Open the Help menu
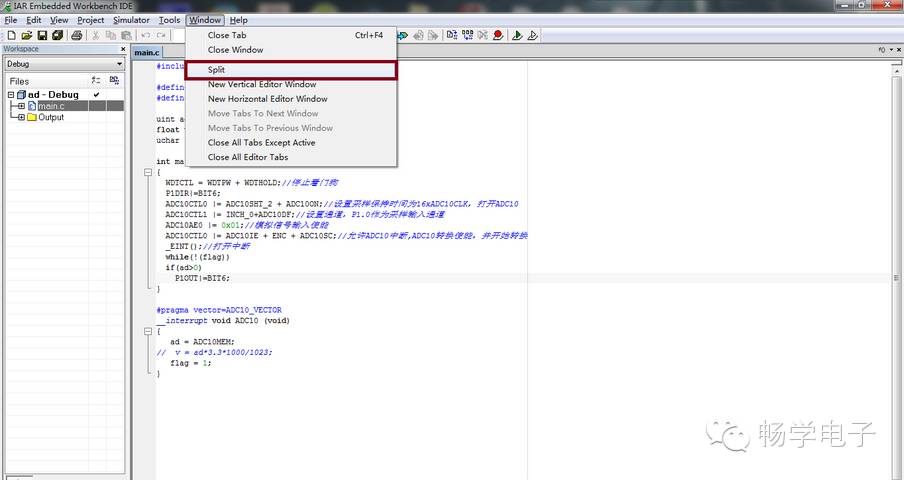Viewport: 904px width, 480px height. [x=239, y=20]
